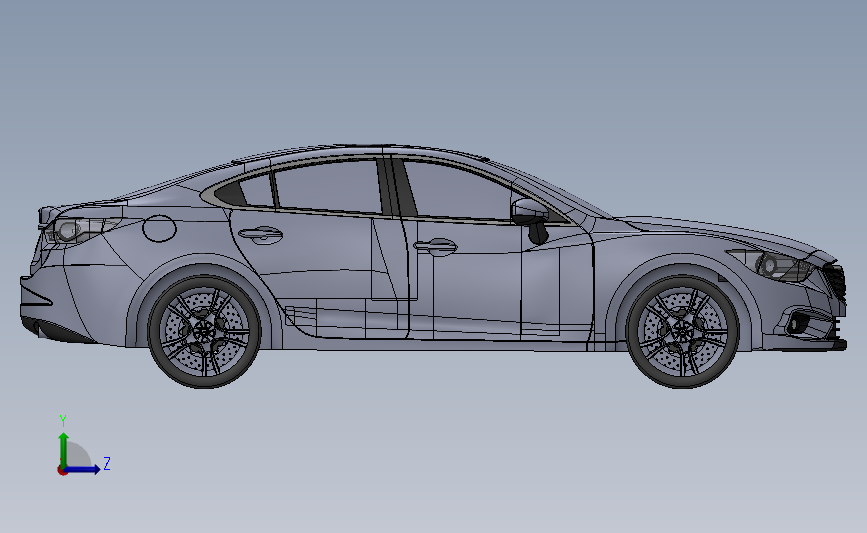Image resolution: width=867 pixels, height=533 pixels.
Task: Select the front door window glass
Action: pos(456,191)
